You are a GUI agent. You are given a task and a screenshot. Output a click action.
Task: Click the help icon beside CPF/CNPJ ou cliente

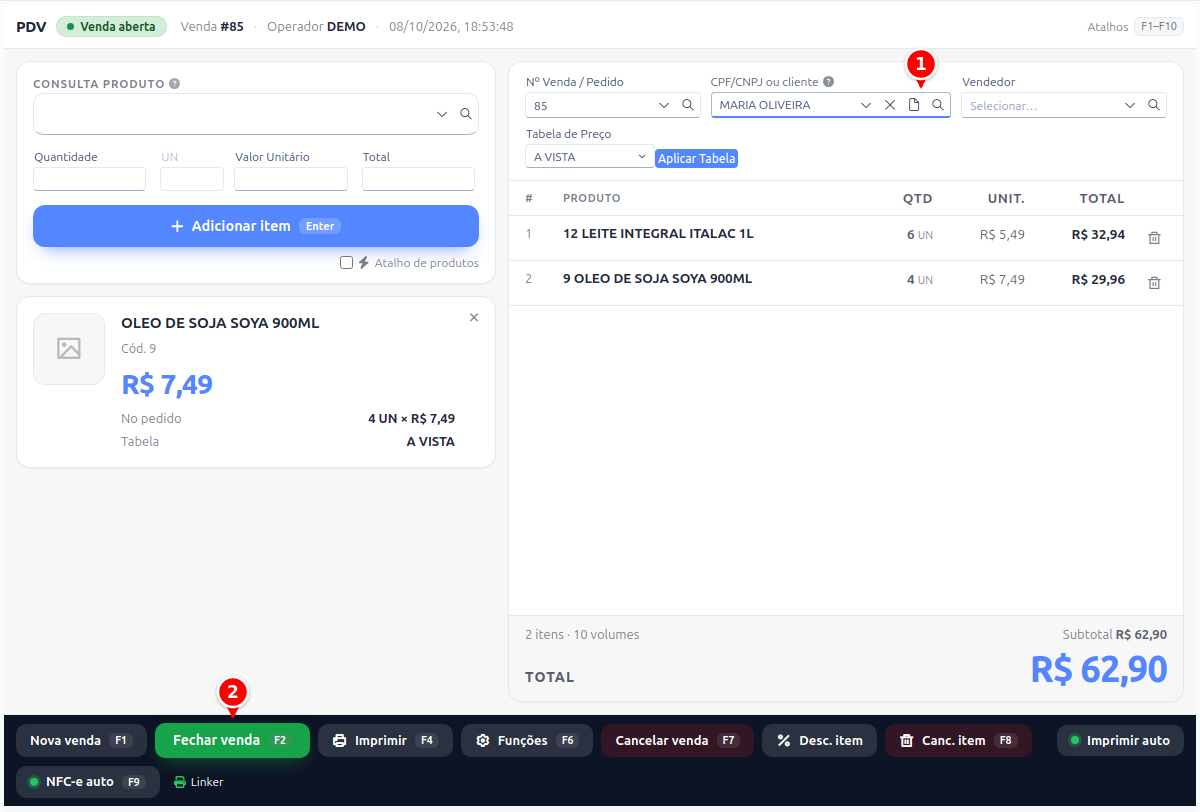(829, 82)
